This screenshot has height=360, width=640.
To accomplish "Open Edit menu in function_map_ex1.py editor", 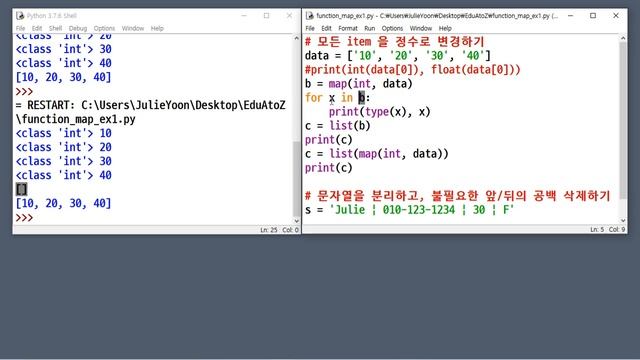I will (x=326, y=28).
